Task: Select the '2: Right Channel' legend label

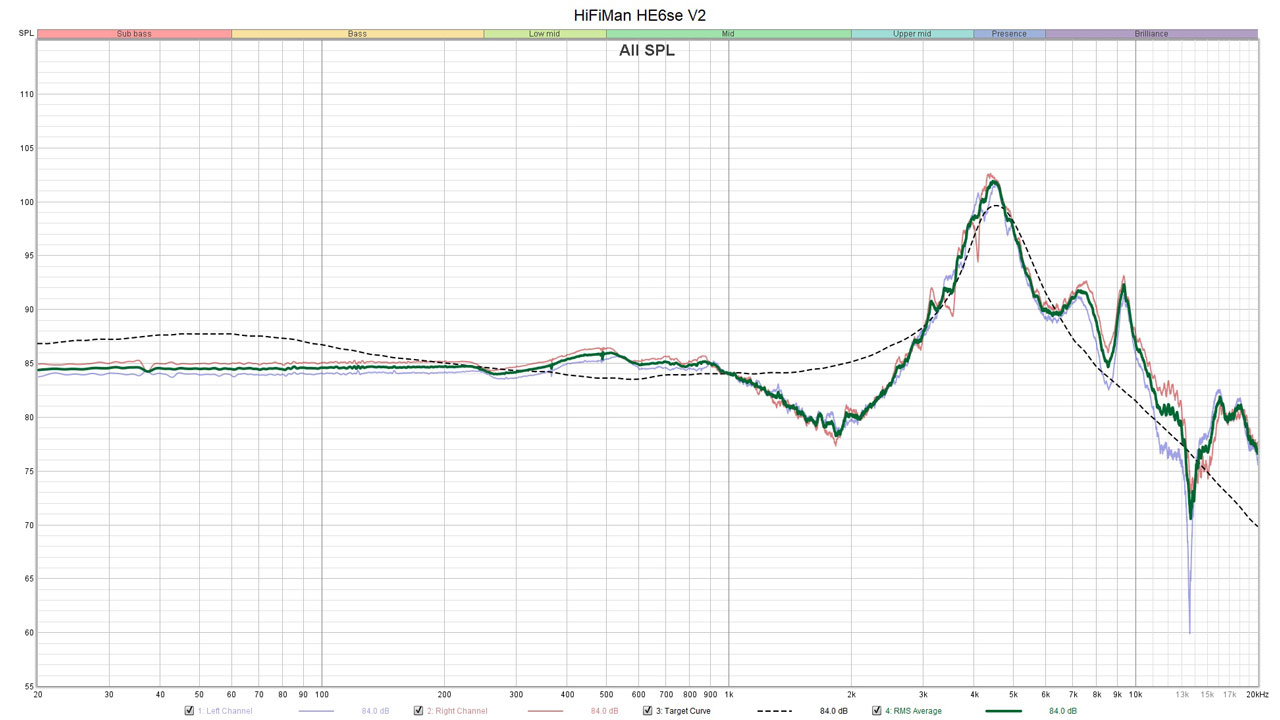Action: tap(457, 711)
